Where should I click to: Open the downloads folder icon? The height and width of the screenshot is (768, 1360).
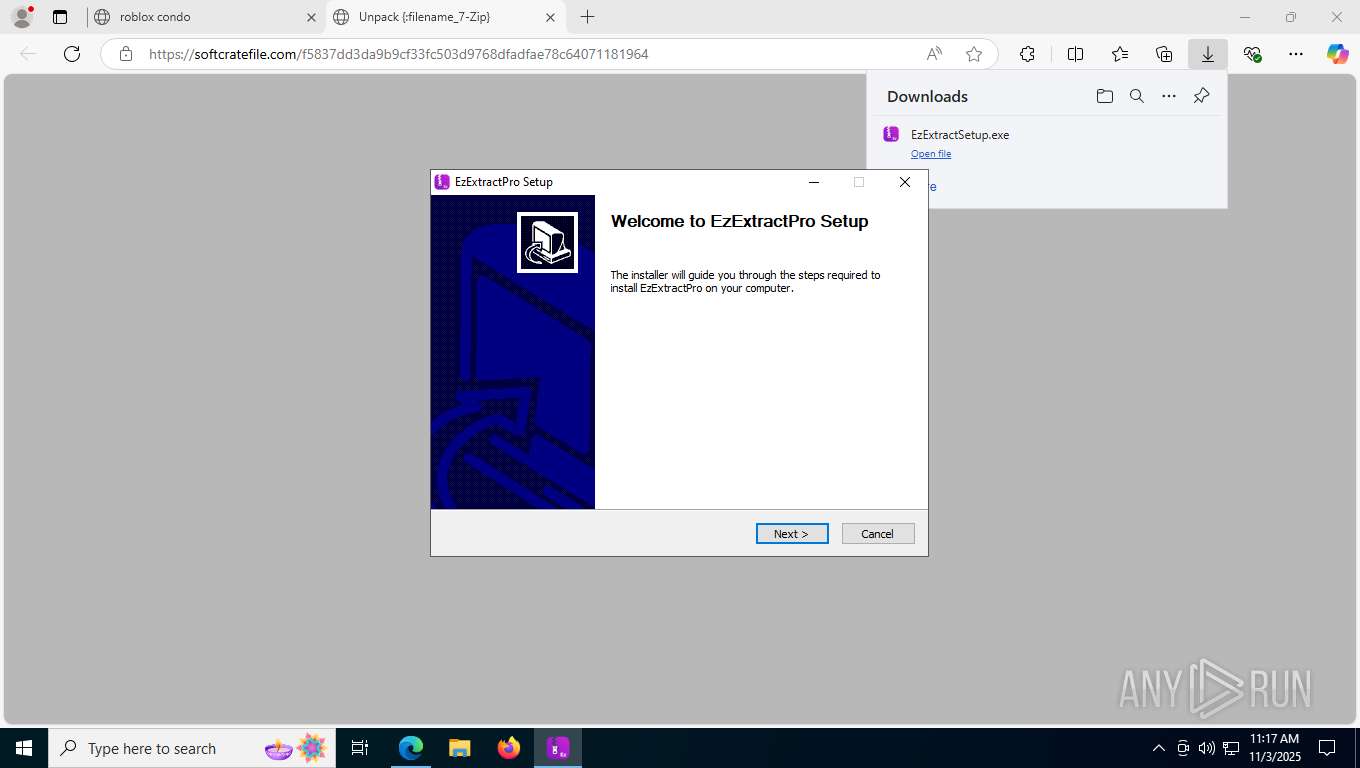tap(1104, 96)
